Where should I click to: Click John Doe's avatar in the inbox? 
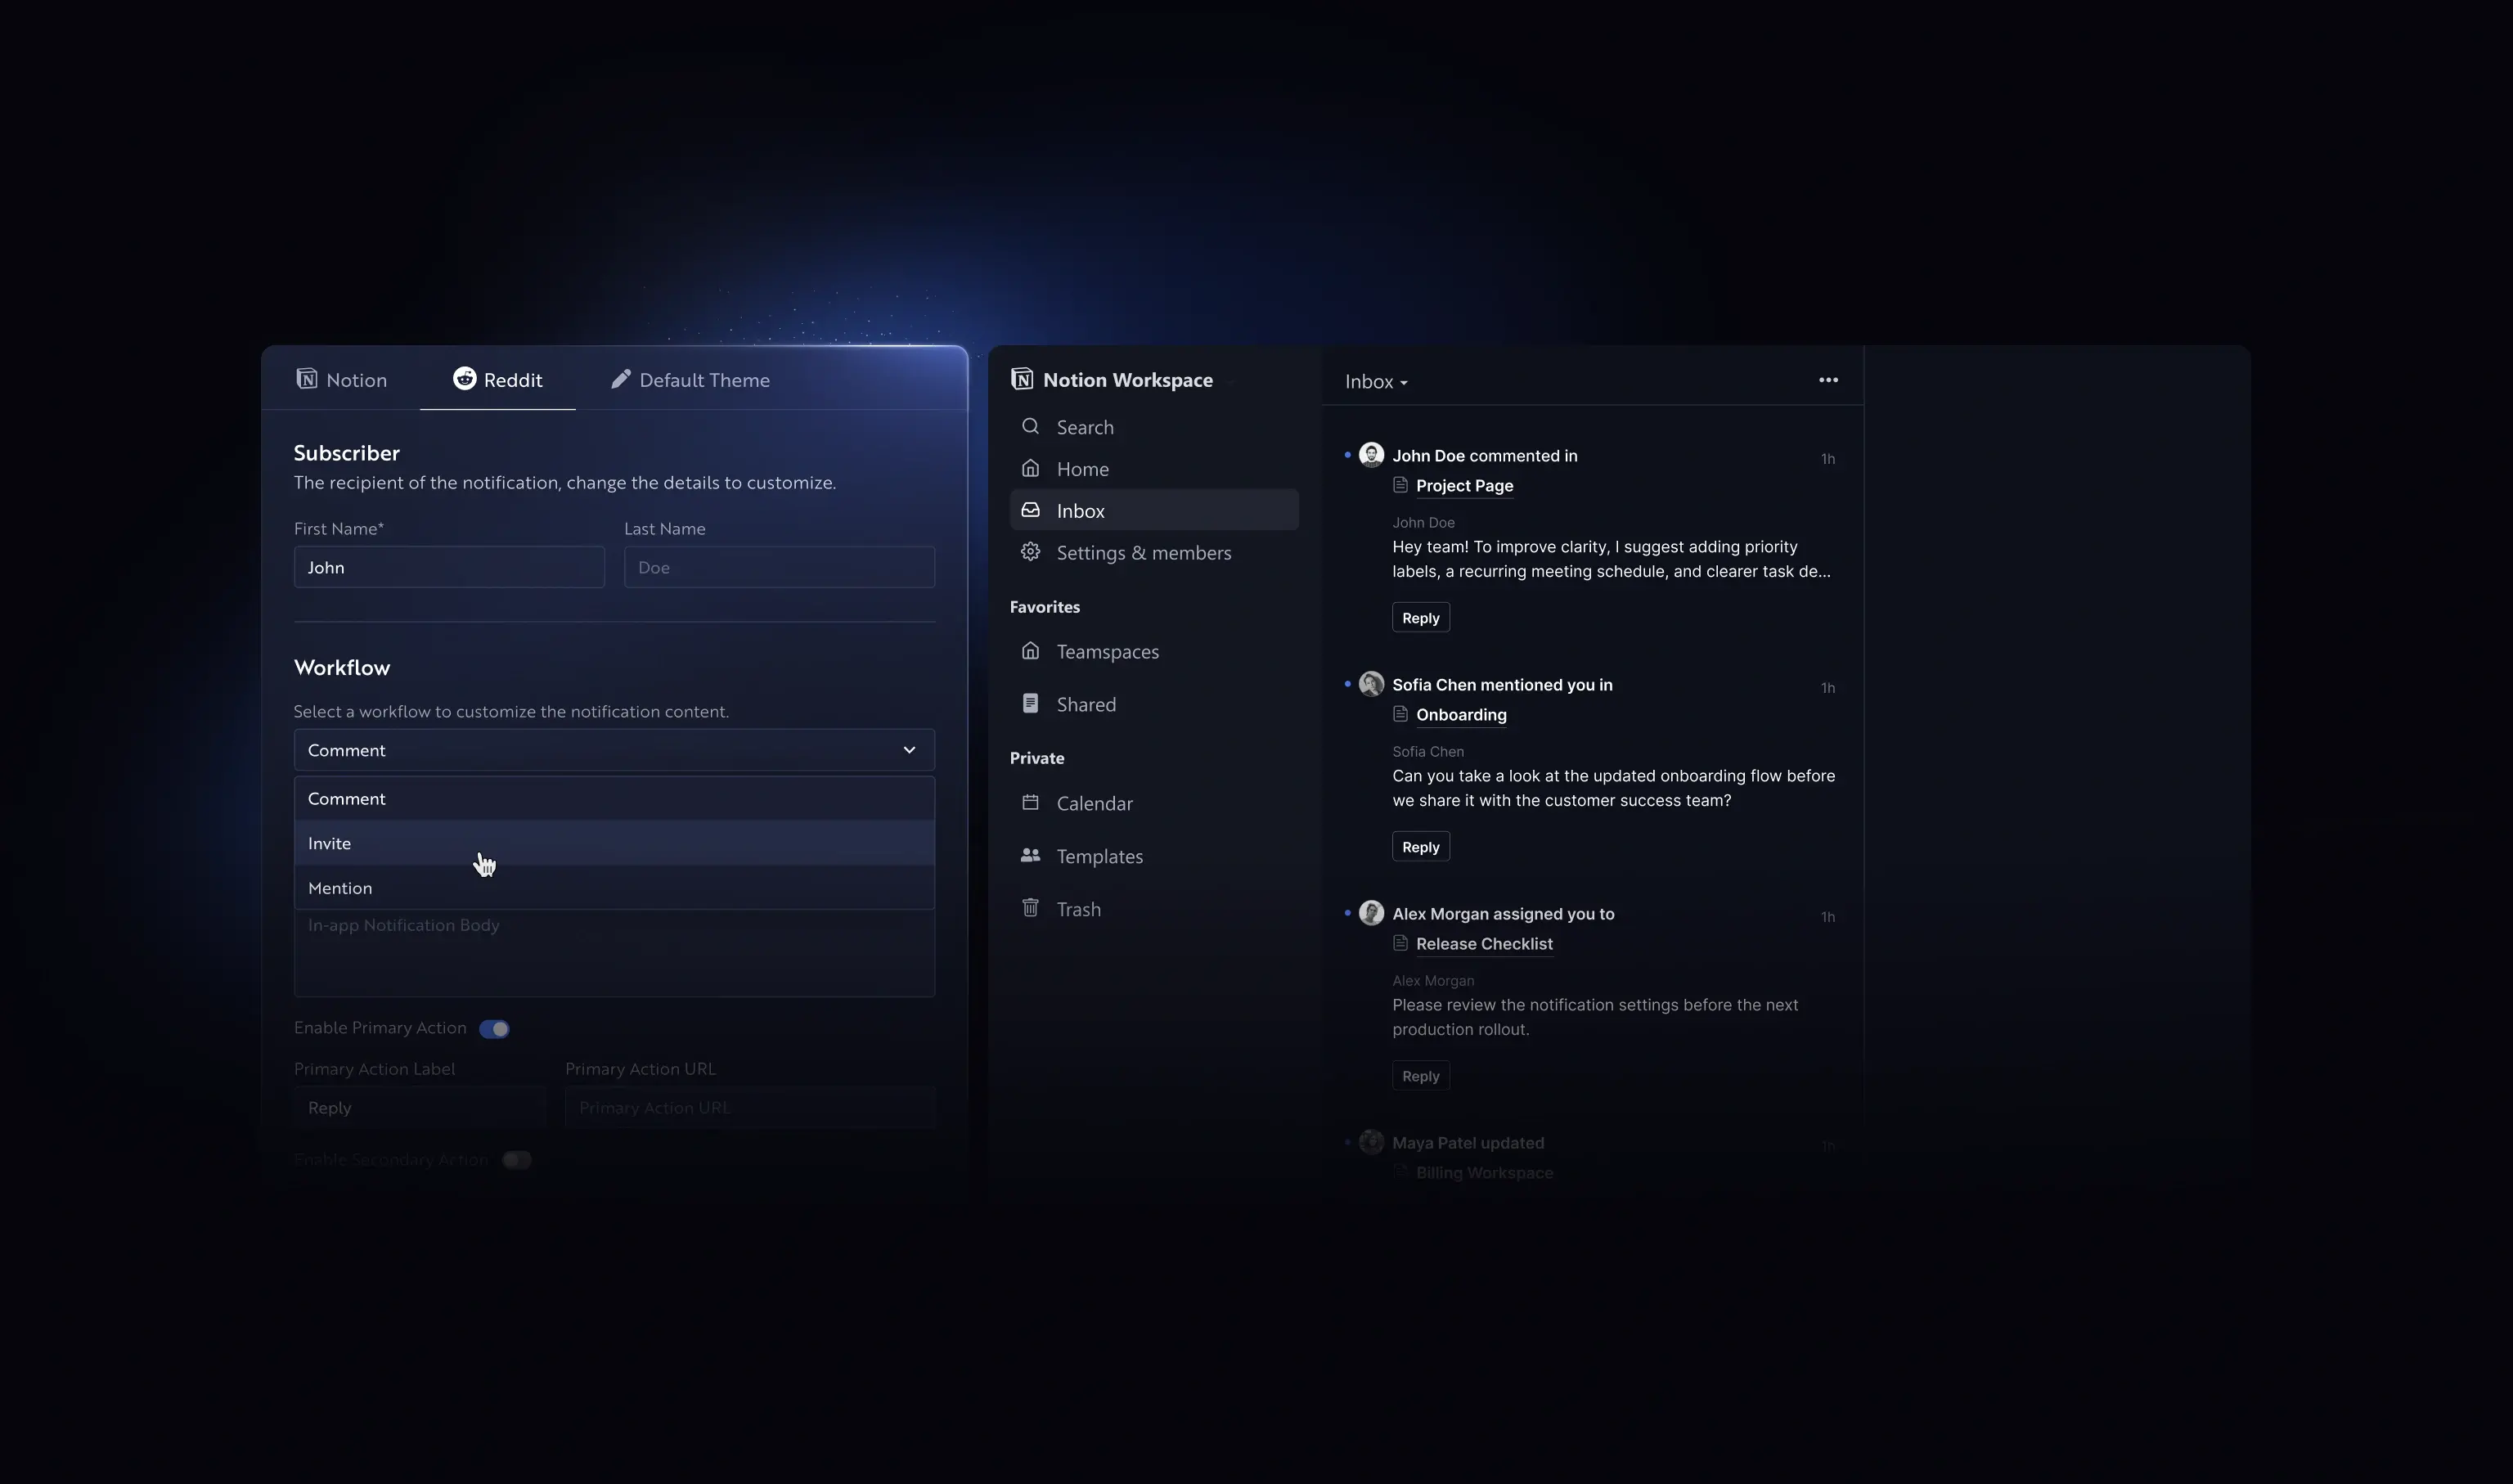1371,455
